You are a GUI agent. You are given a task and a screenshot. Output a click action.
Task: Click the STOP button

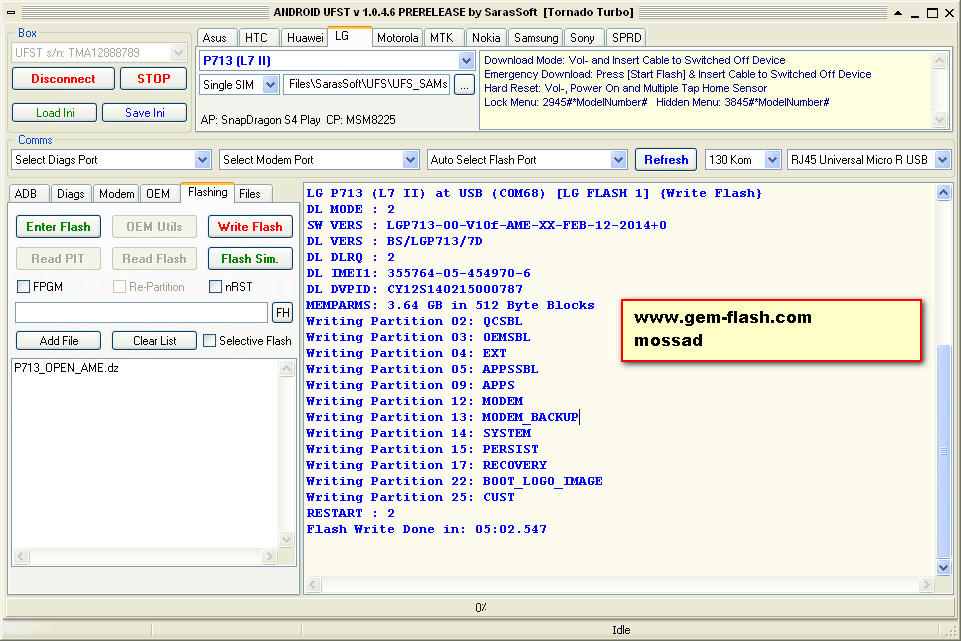click(x=153, y=78)
